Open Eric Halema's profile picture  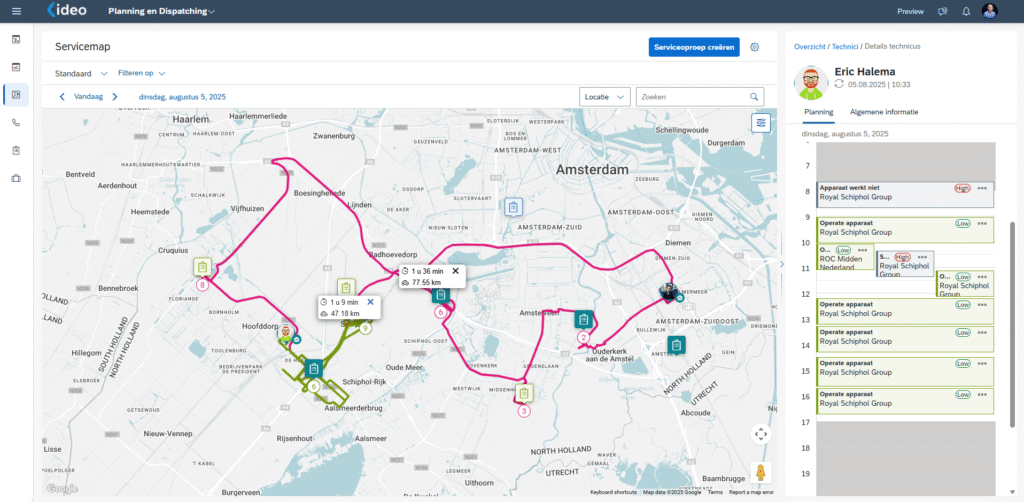point(811,82)
